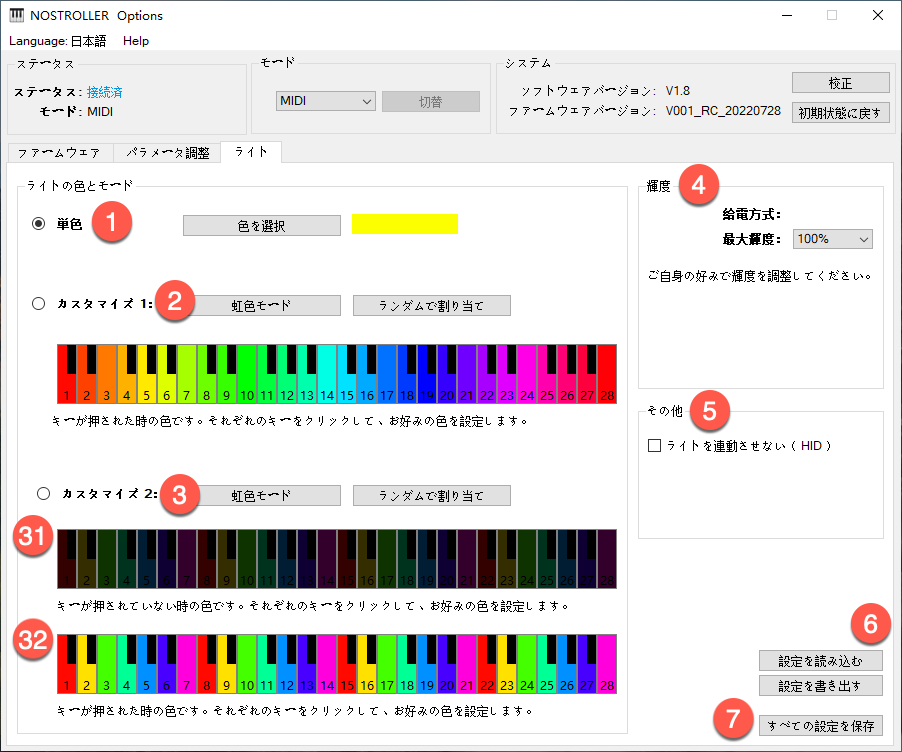Click the yellow single color swatch
Viewport: 902px width, 752px height.
tap(405, 224)
